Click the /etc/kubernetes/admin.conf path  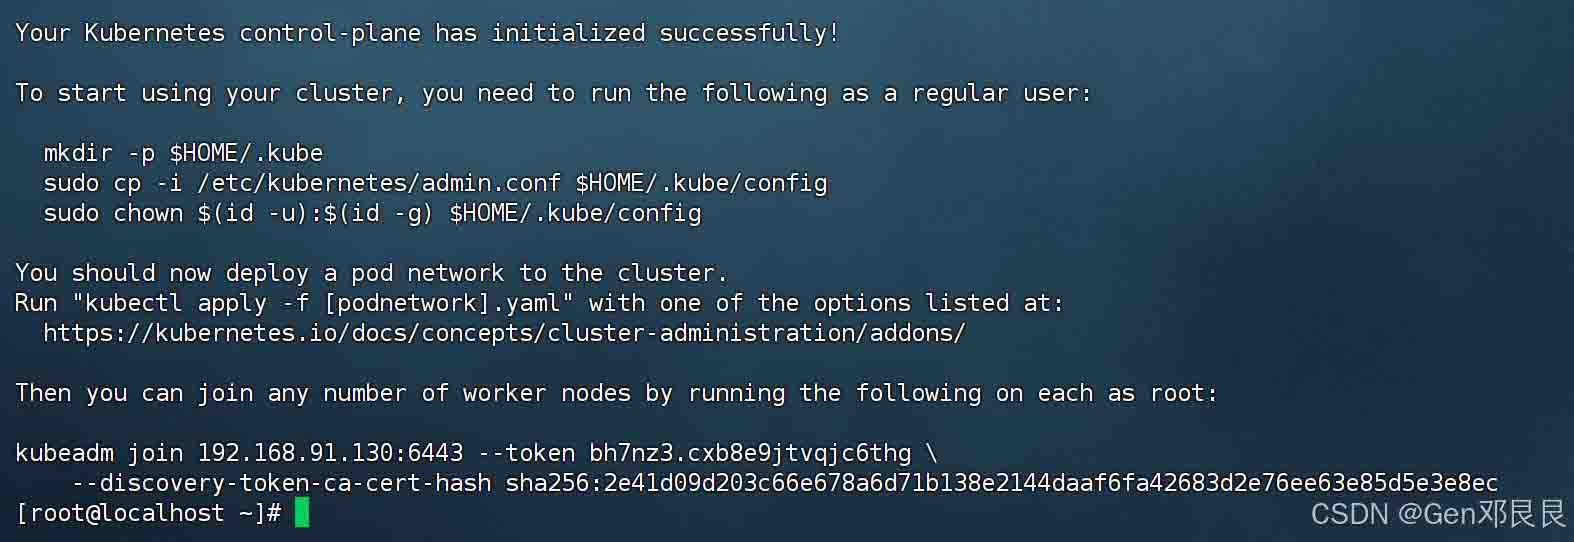tap(379, 183)
